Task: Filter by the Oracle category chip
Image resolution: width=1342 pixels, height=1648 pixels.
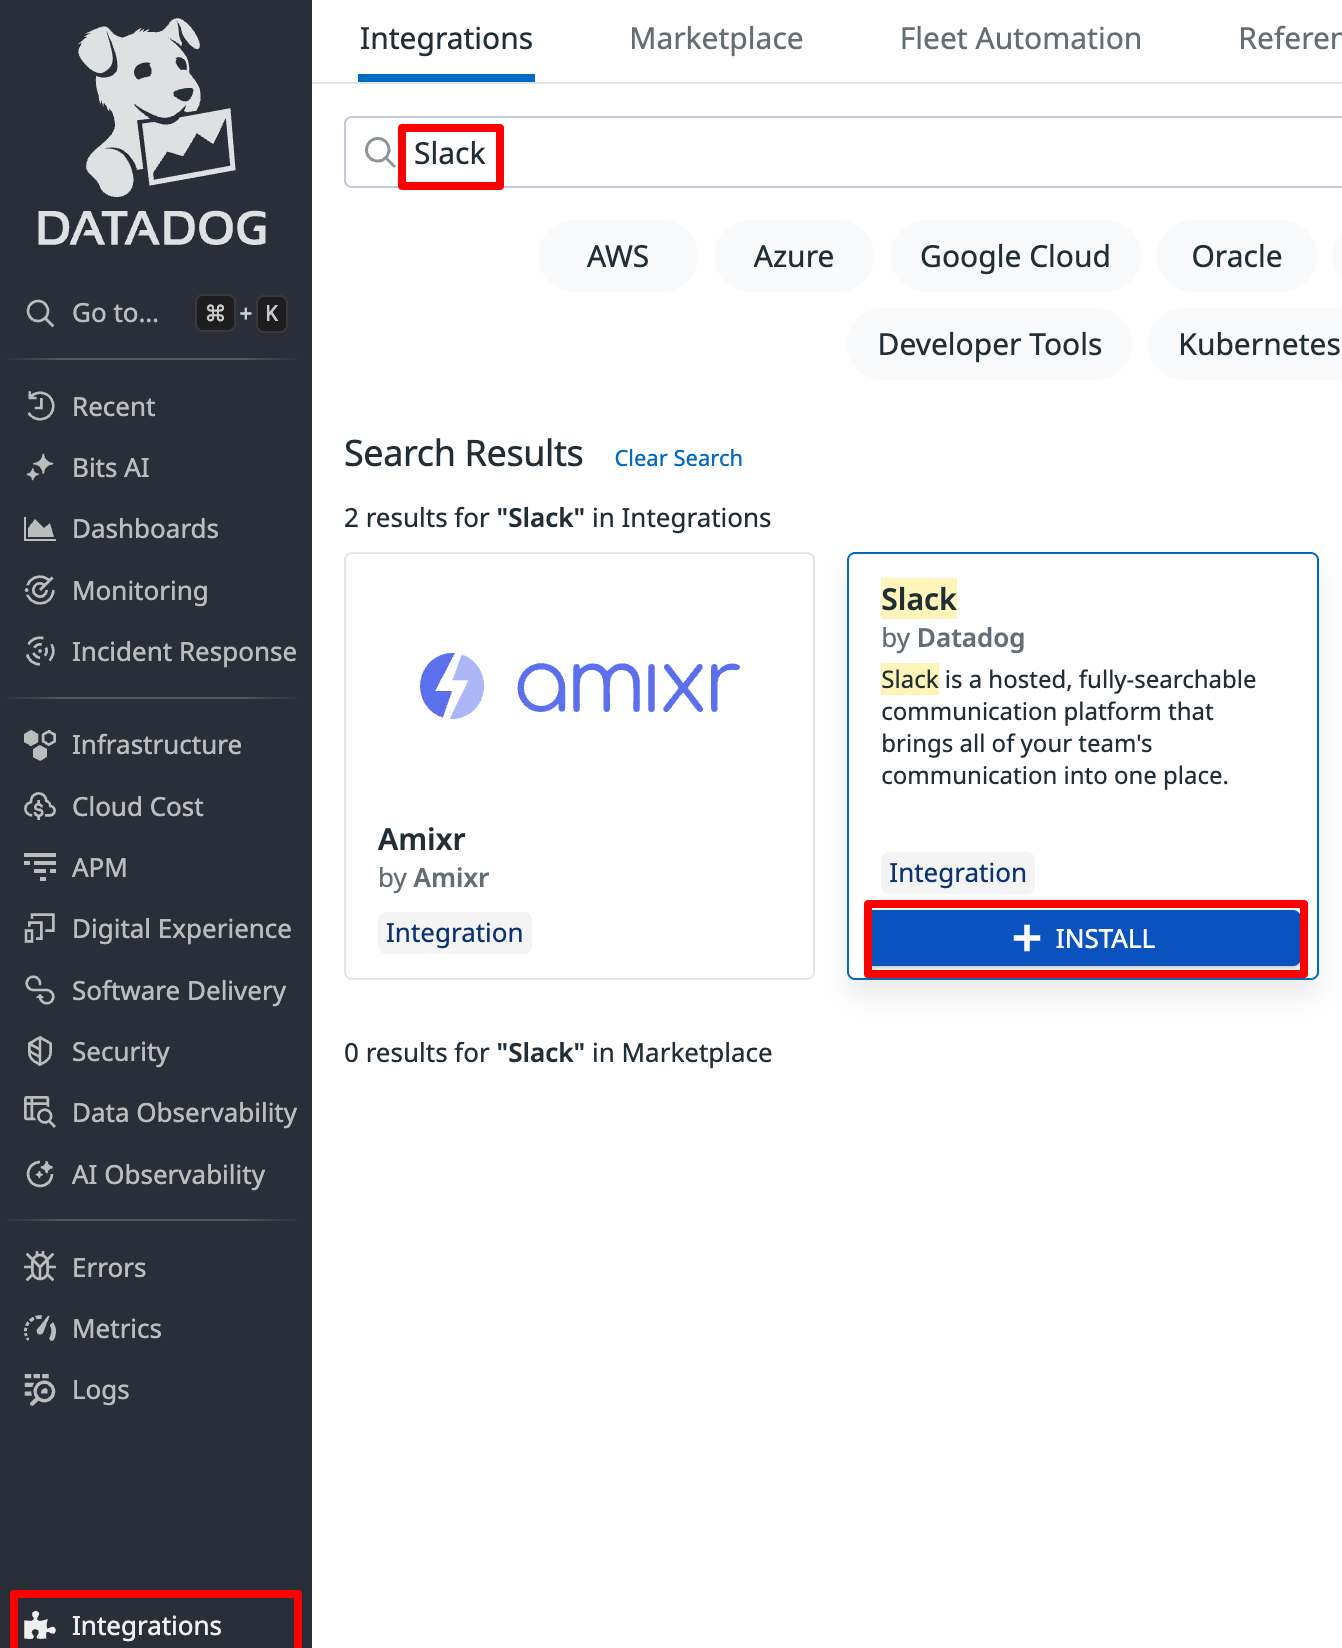Action: click(x=1237, y=256)
